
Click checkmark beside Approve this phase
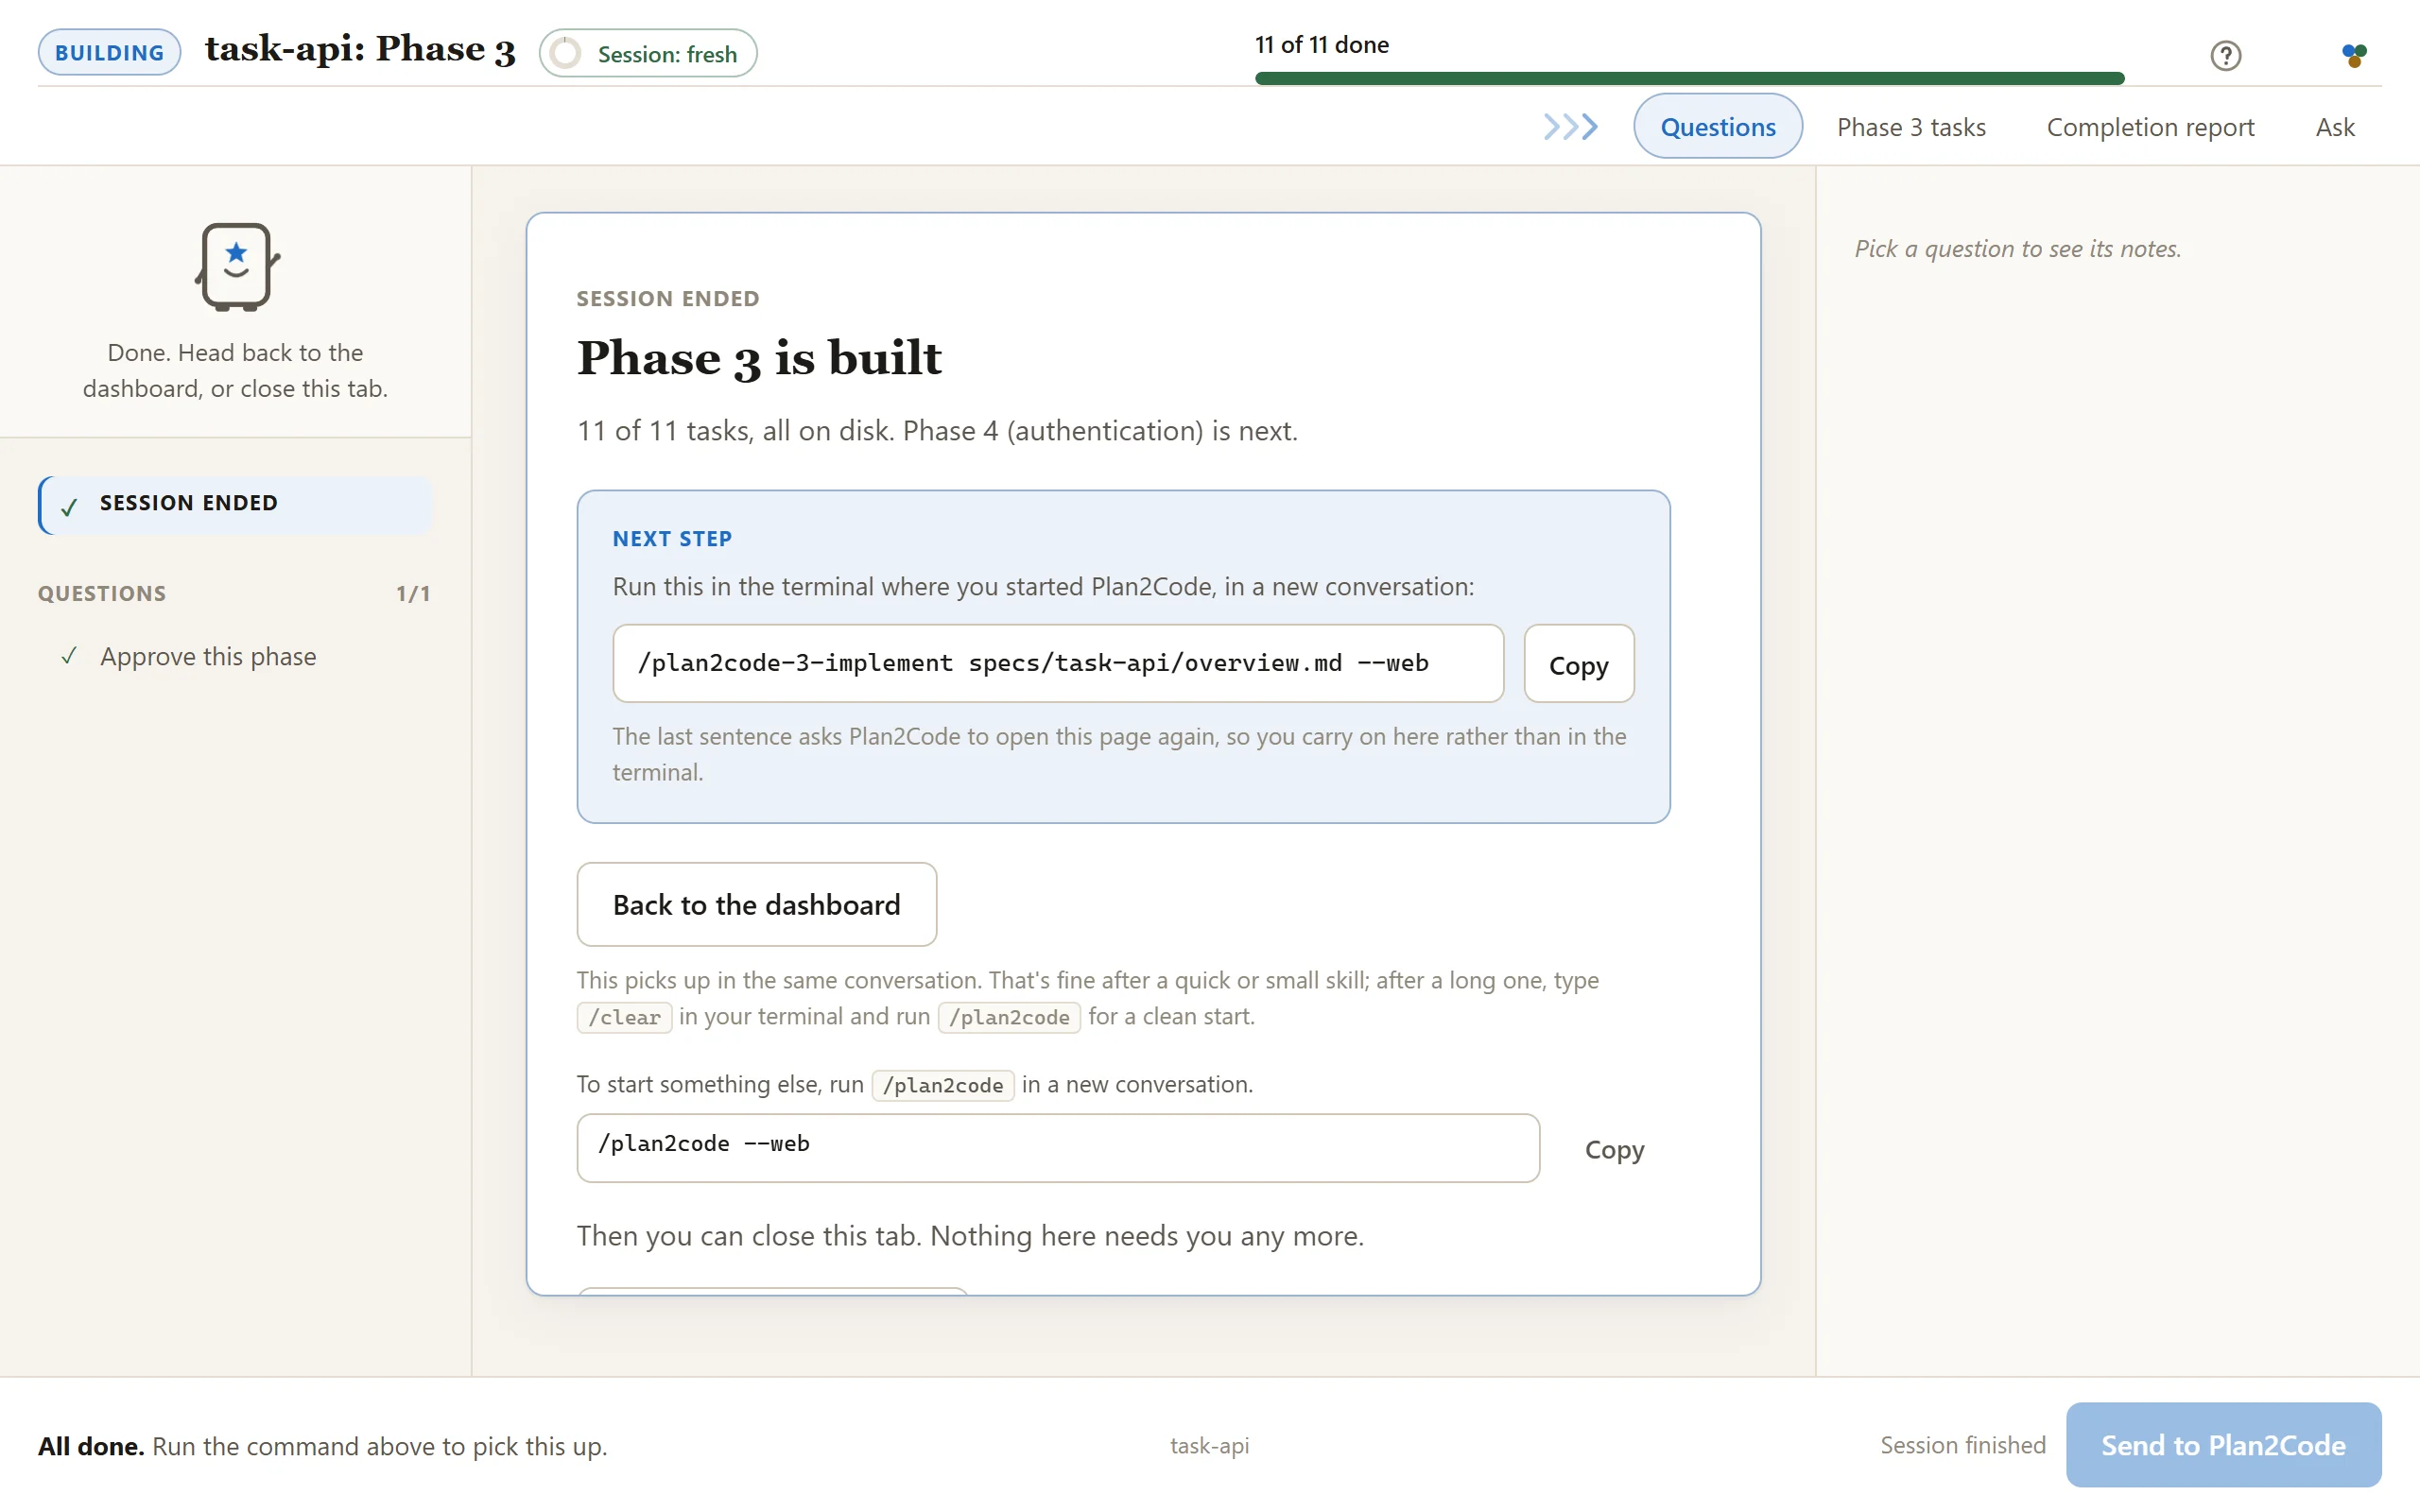click(69, 656)
